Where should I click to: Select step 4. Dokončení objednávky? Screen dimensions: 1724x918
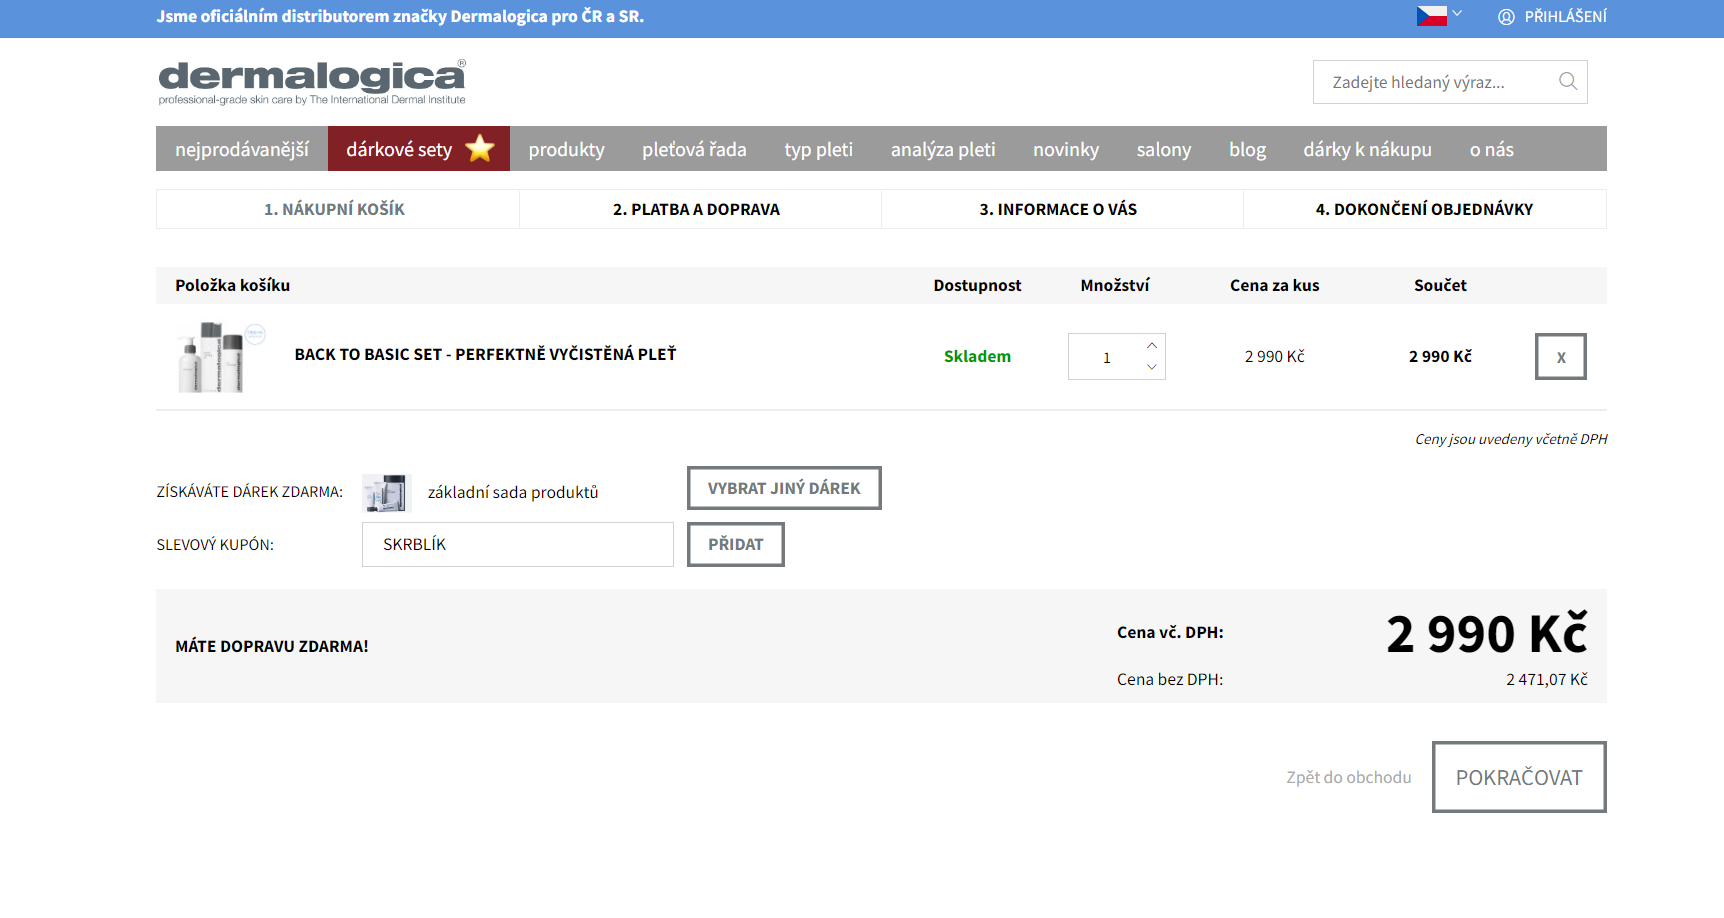(1425, 209)
